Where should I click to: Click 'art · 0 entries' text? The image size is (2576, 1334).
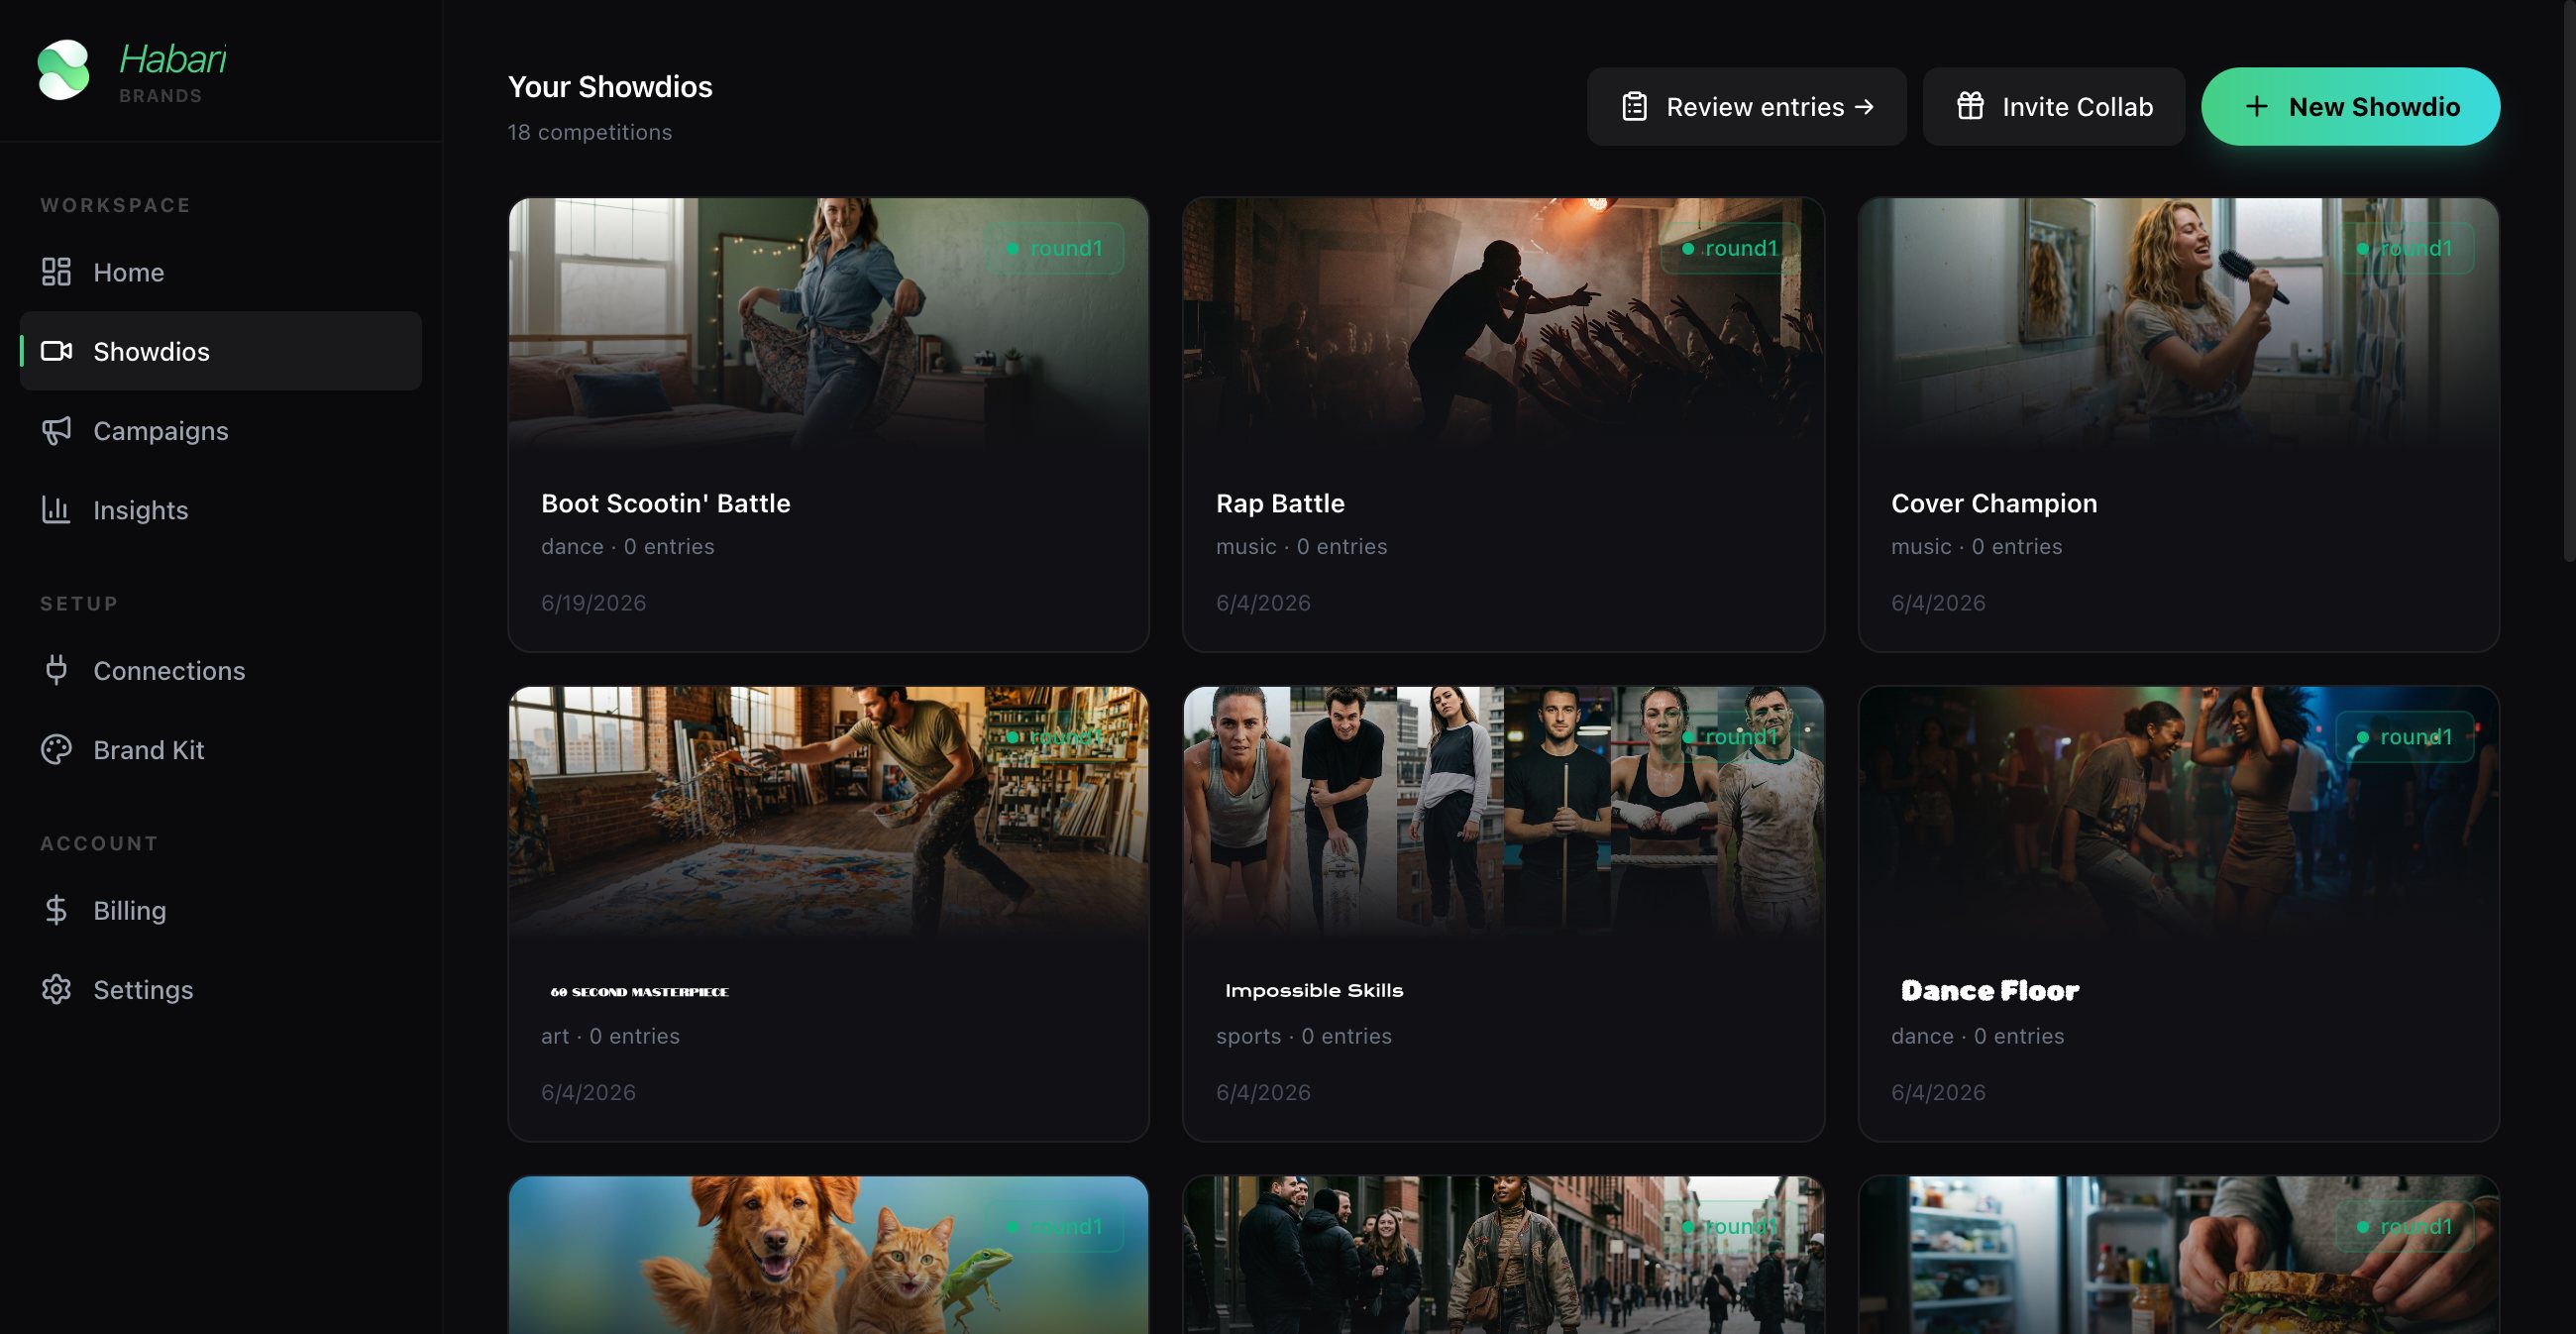coord(610,1036)
